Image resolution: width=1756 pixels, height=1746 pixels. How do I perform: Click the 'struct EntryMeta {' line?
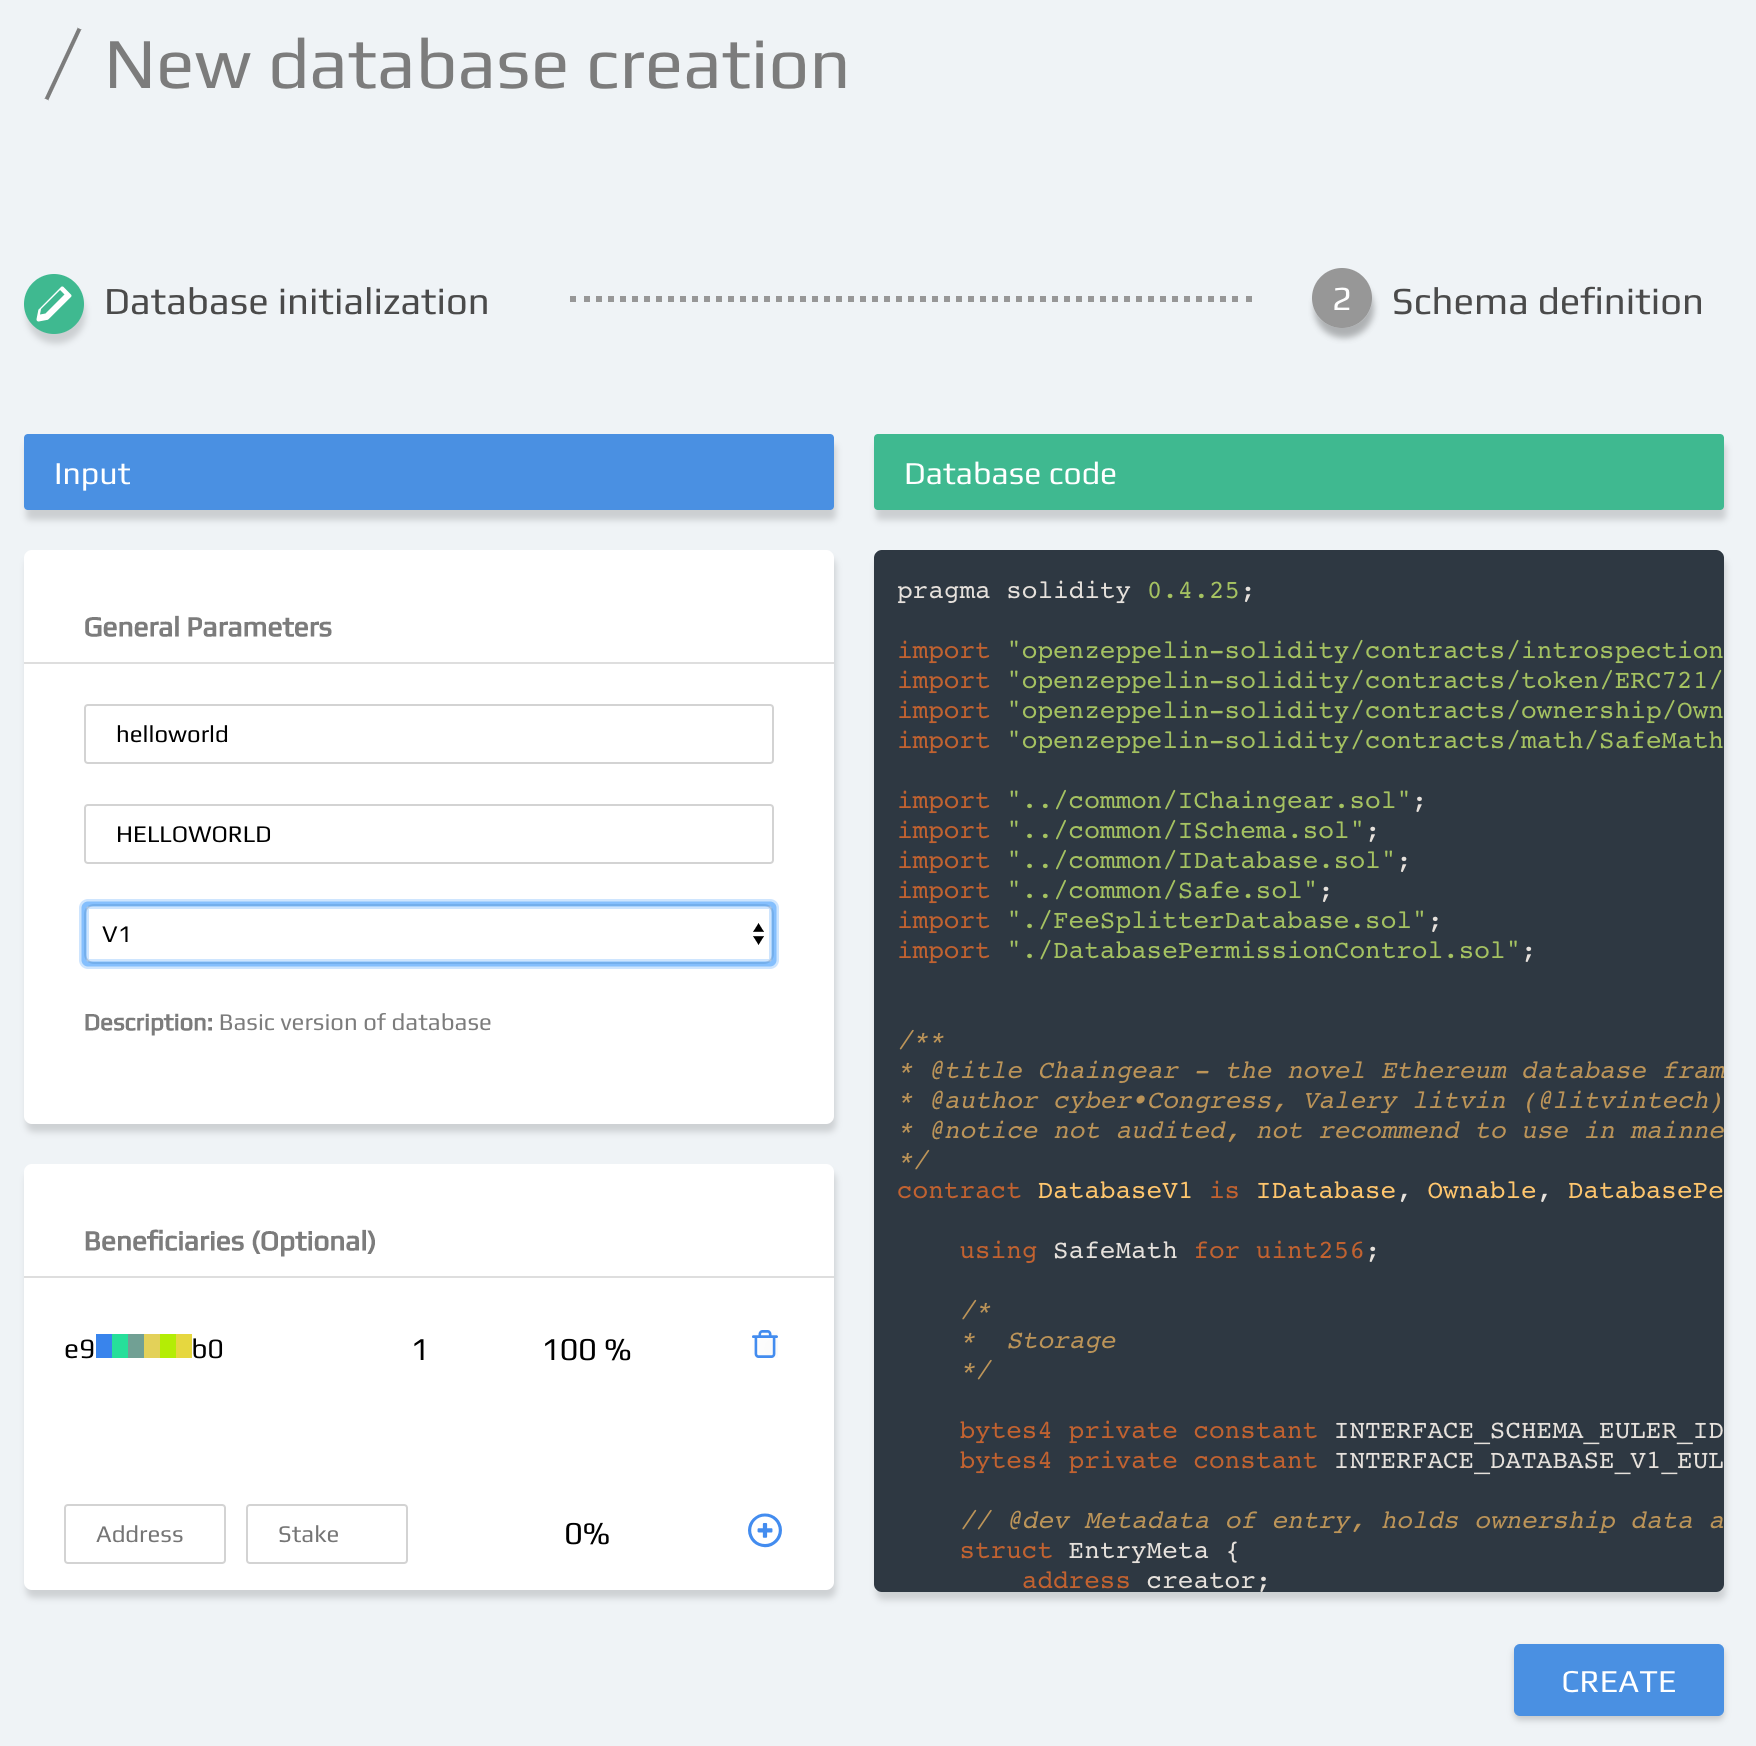[1099, 1550]
